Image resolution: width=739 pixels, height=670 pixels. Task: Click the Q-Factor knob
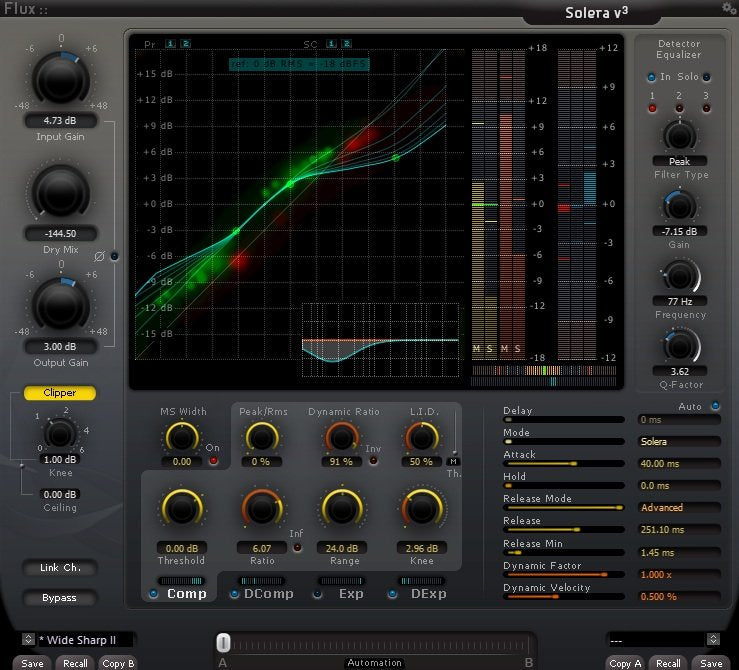pyautogui.click(x=679, y=345)
